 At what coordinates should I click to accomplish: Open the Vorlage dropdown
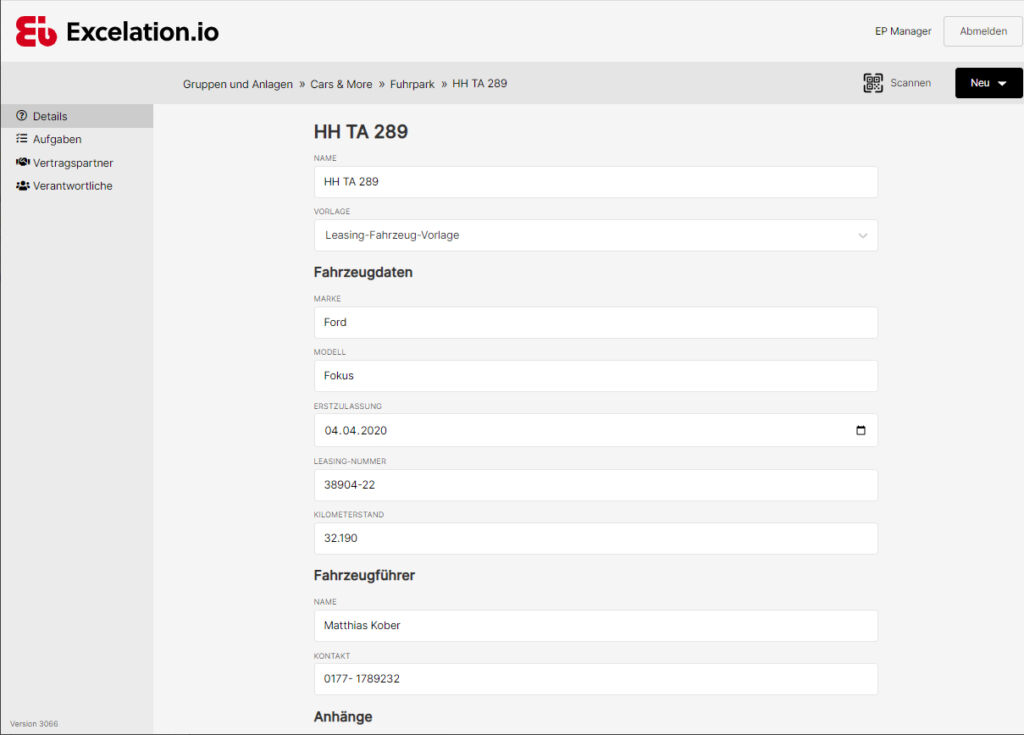[x=596, y=235]
